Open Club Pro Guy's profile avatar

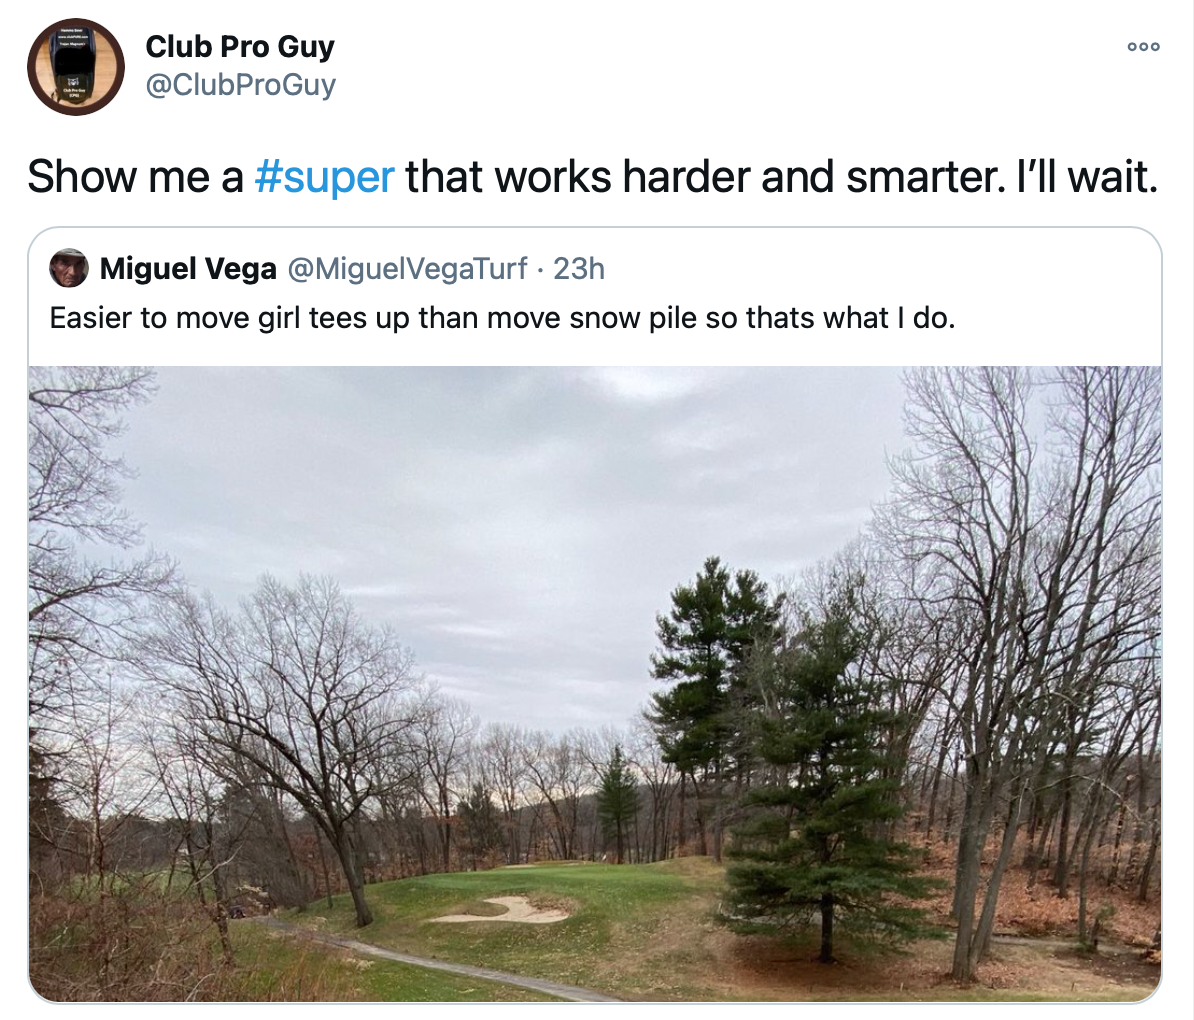(76, 67)
